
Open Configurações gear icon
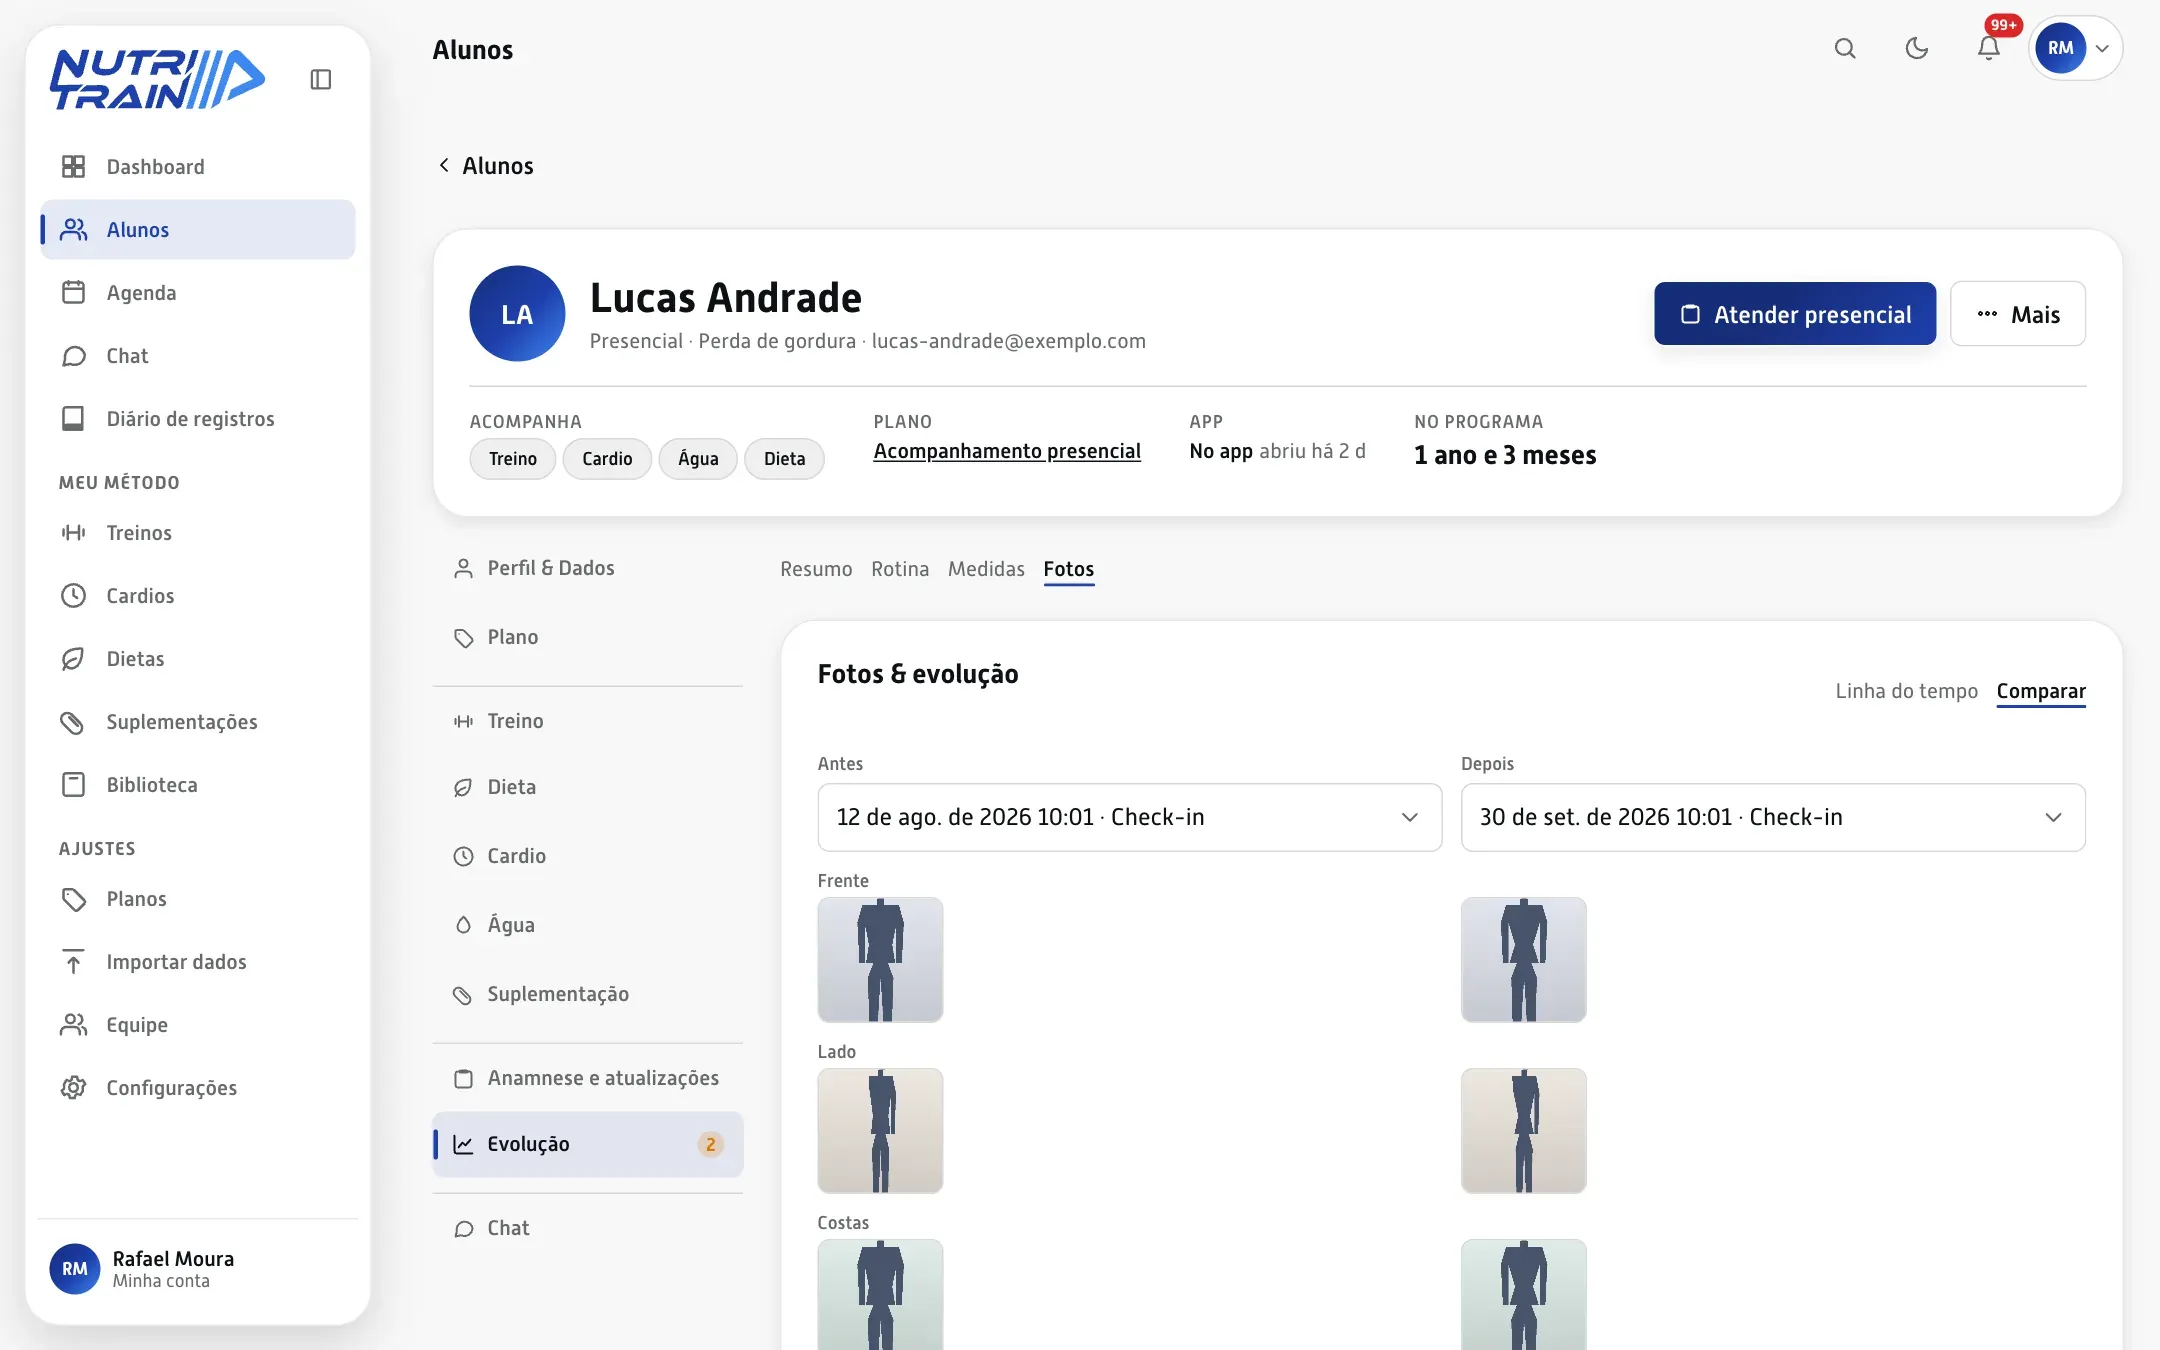click(73, 1087)
